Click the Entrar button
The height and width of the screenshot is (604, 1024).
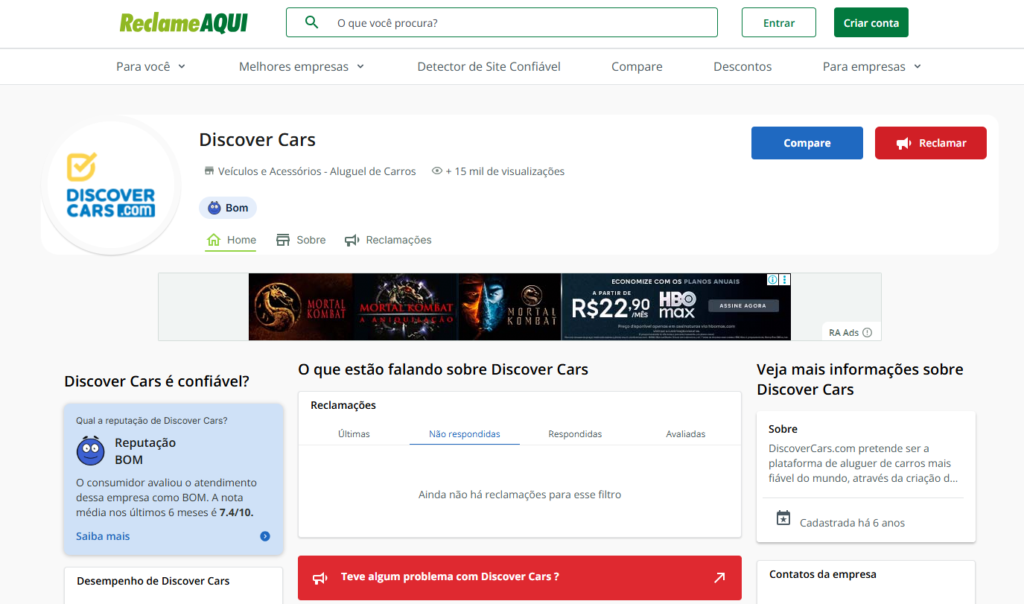778,22
